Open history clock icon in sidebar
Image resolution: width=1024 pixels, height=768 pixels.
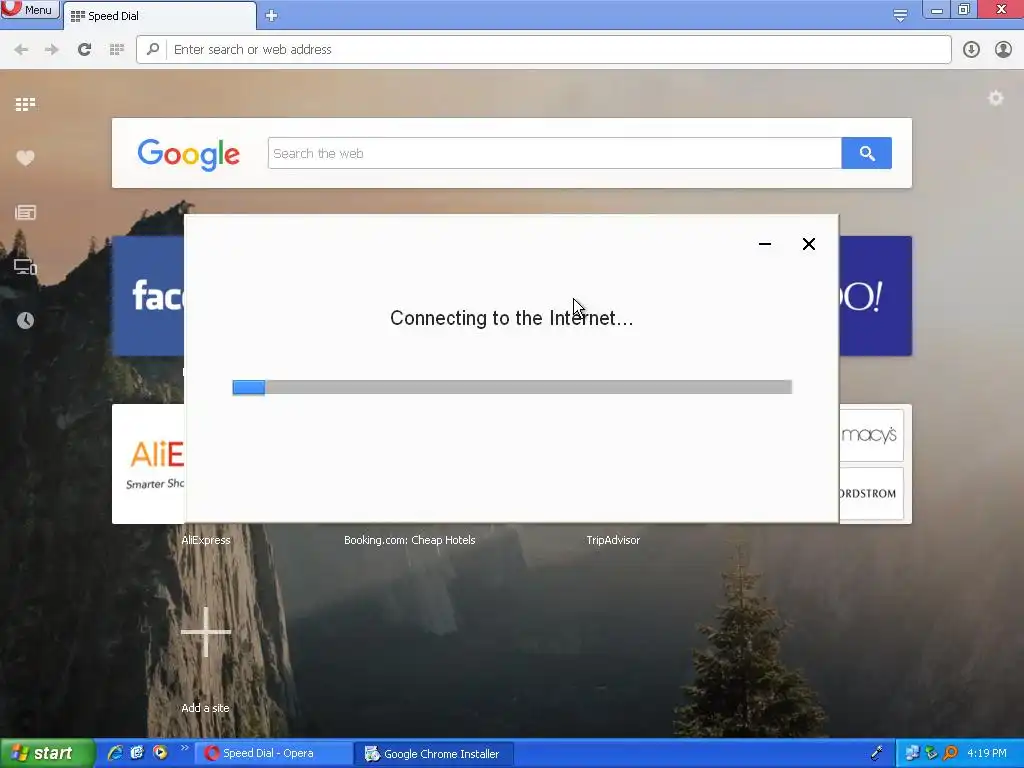coord(25,320)
